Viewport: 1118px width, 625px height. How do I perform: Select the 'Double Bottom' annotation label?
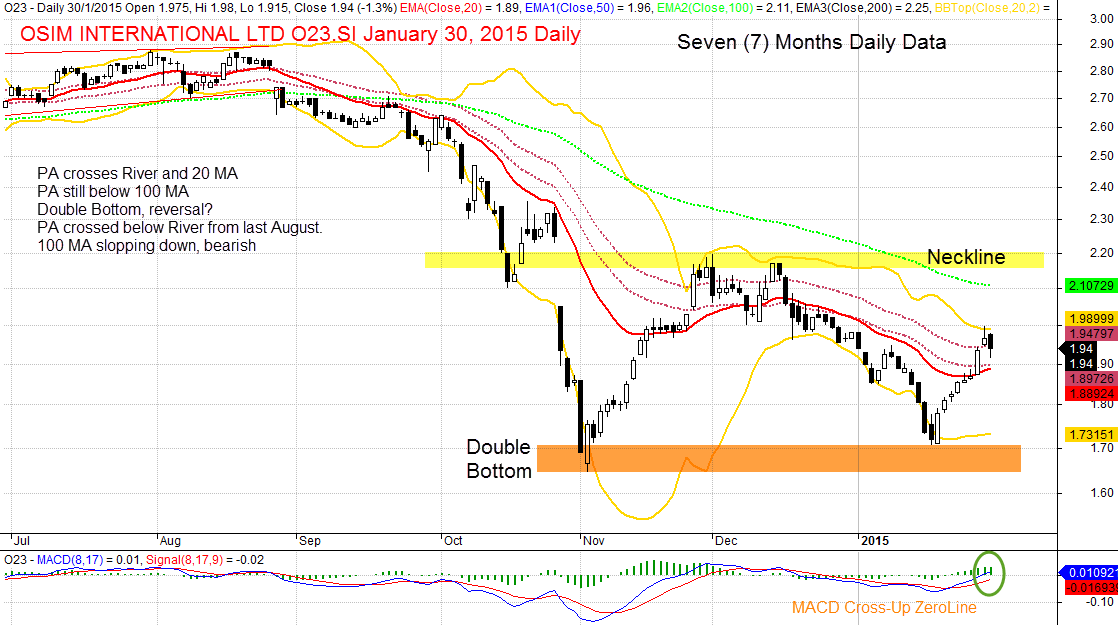(x=499, y=459)
